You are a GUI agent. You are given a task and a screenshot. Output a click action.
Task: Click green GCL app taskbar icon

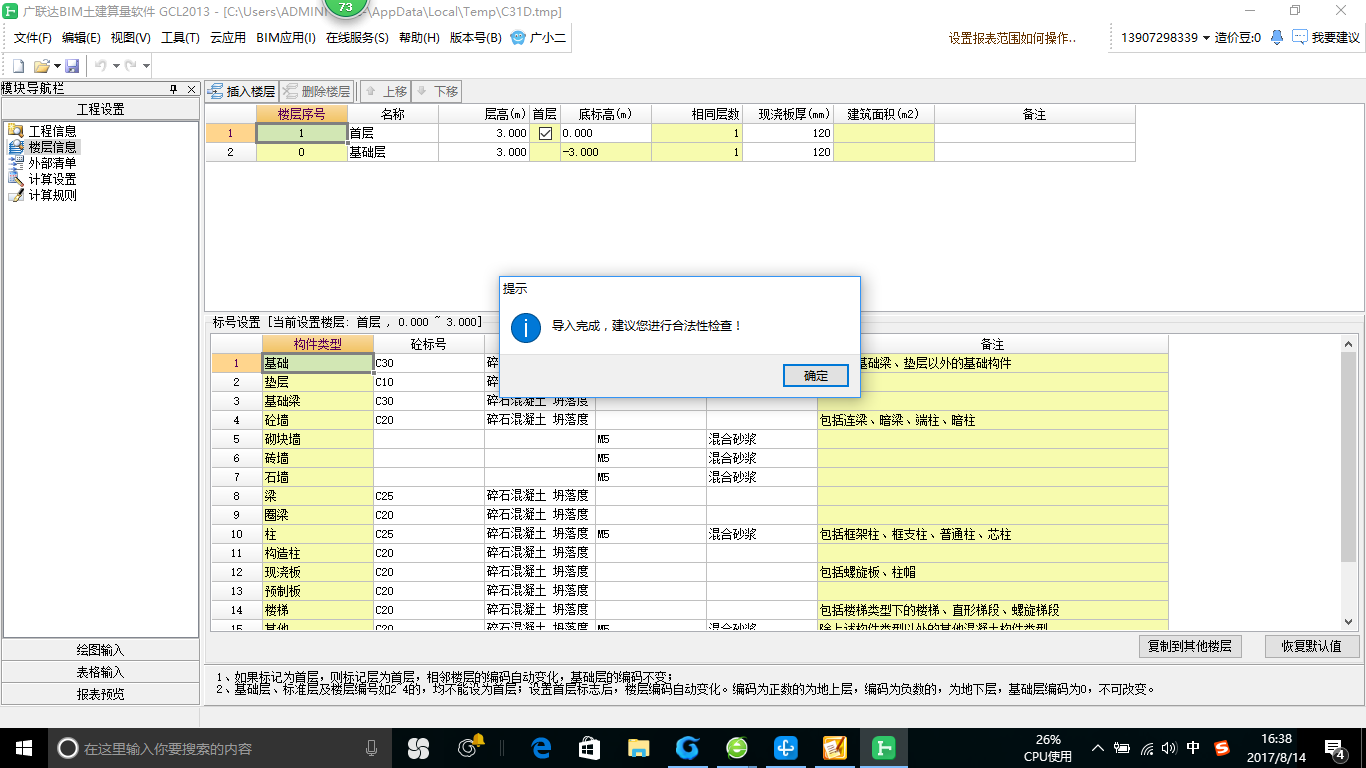[883, 748]
